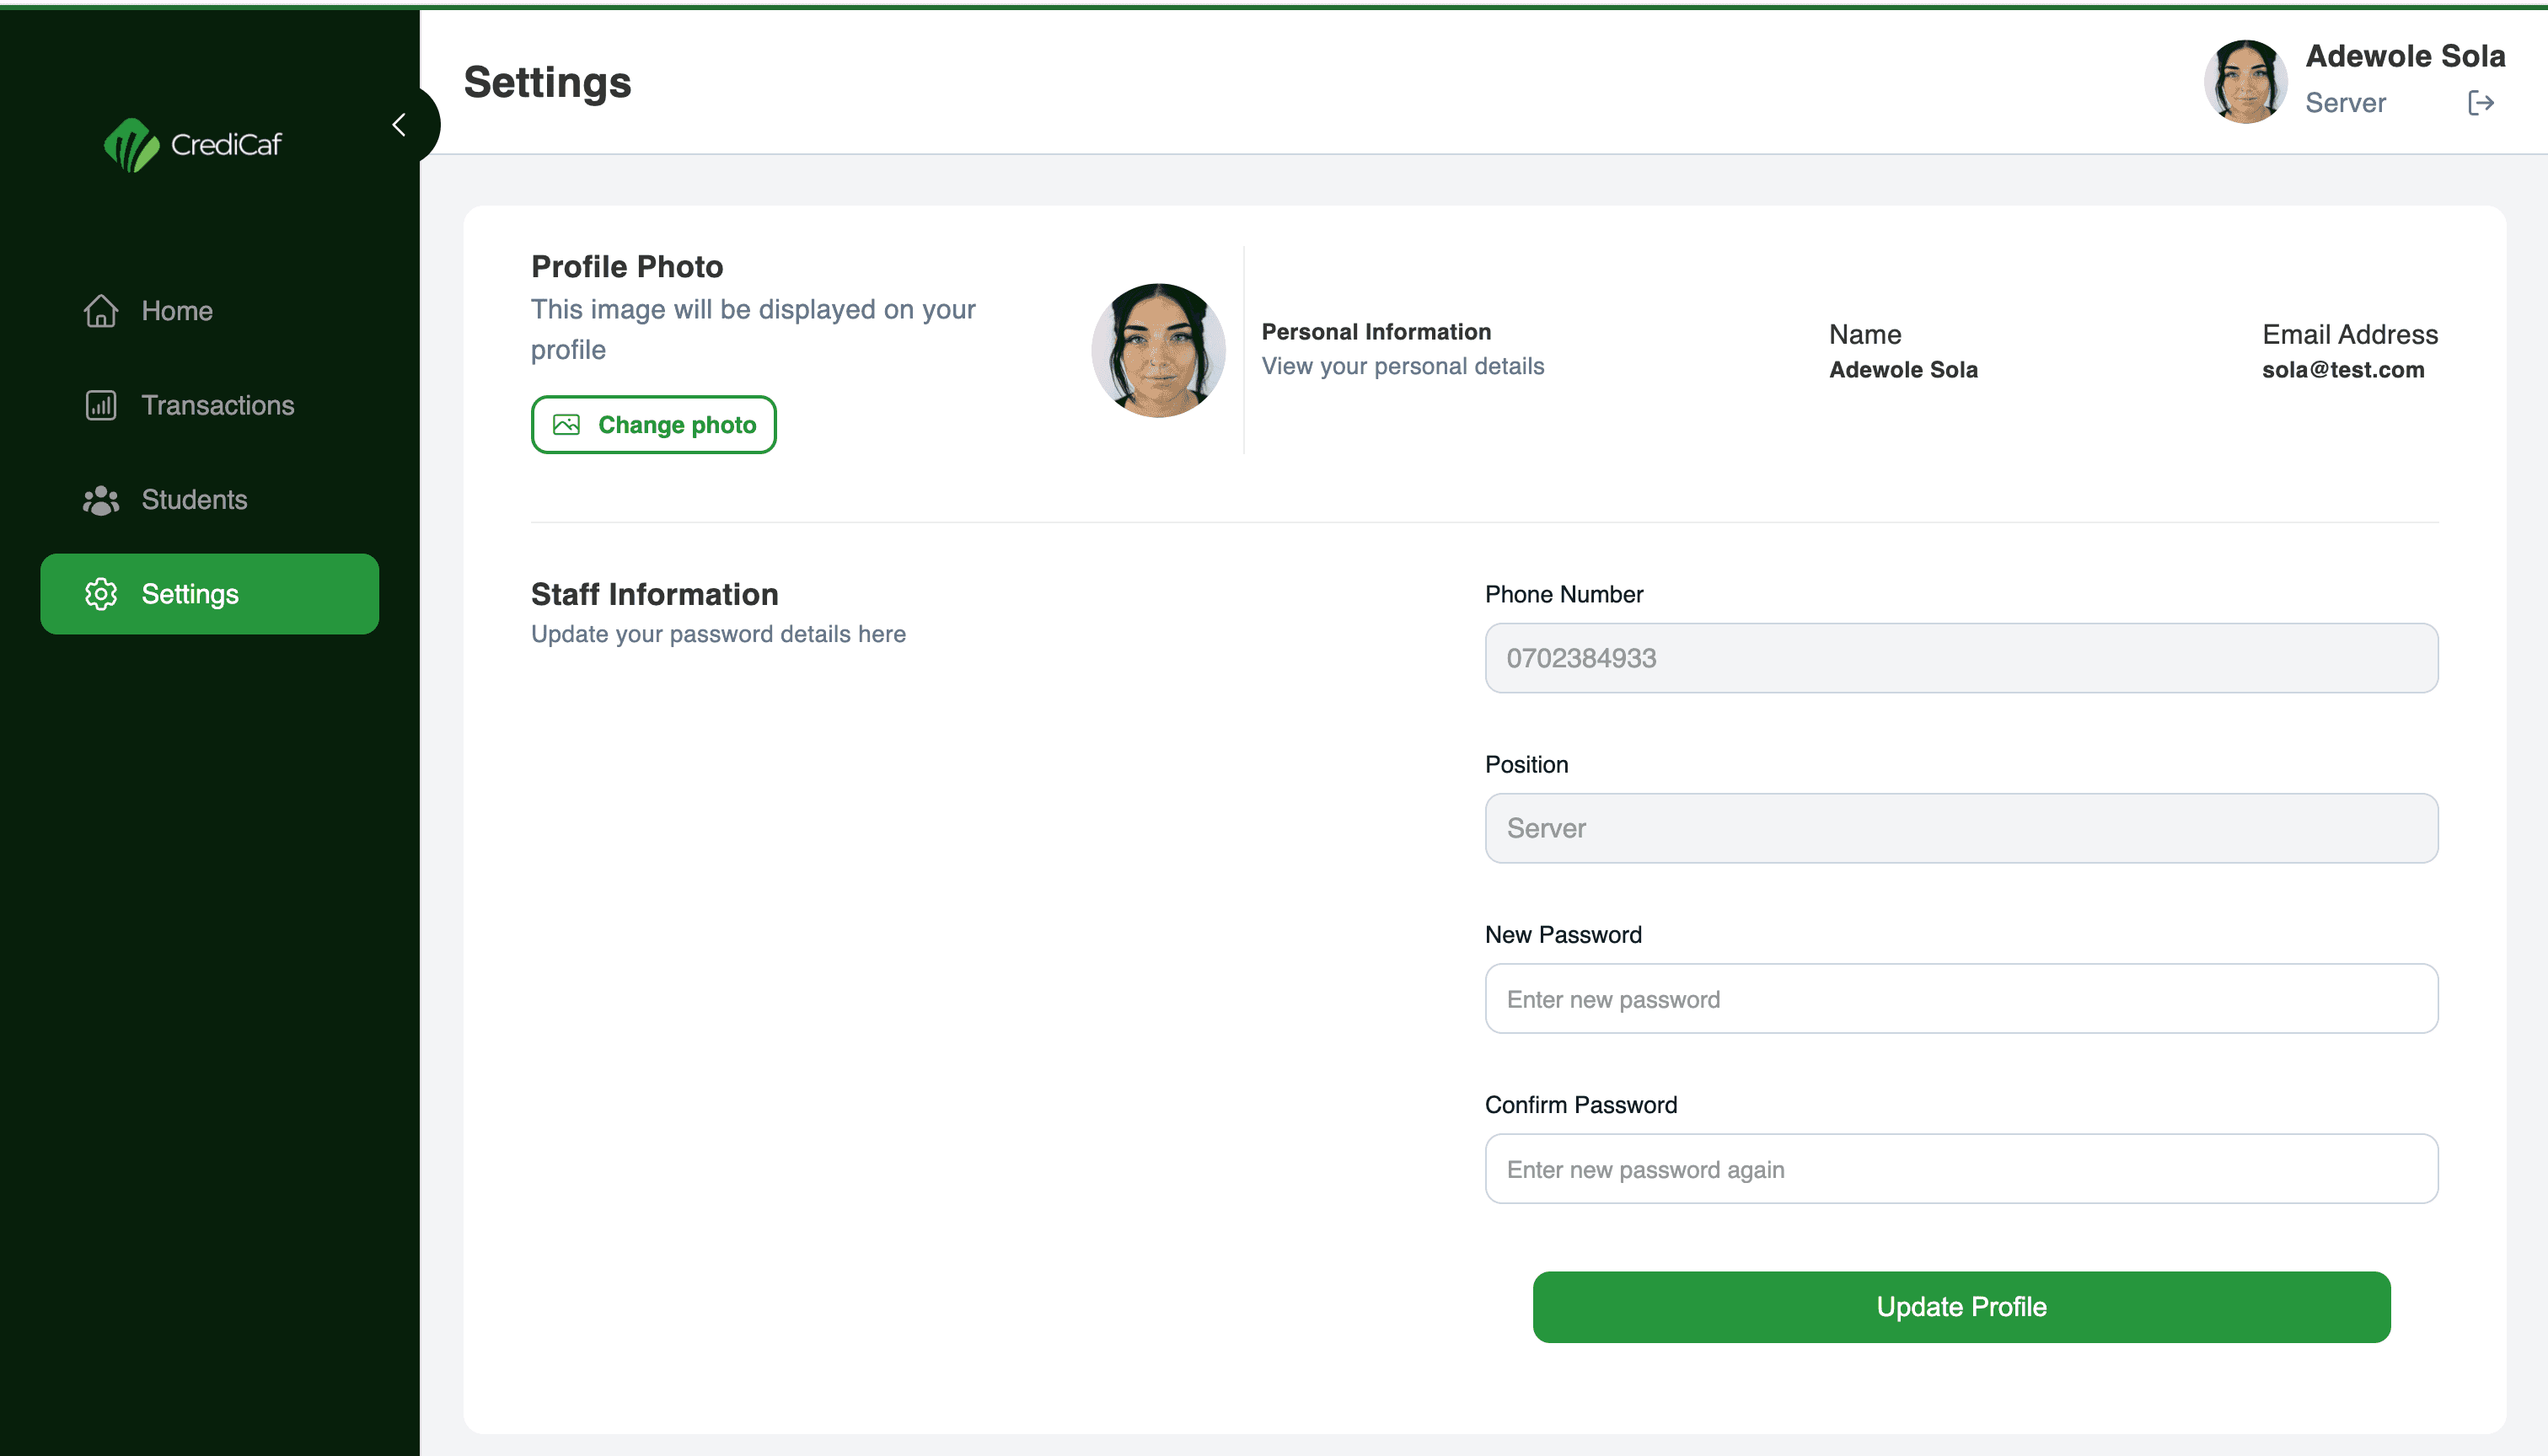The width and height of the screenshot is (2548, 1456).
Task: Click the Settings gear icon
Action: pos(101,594)
